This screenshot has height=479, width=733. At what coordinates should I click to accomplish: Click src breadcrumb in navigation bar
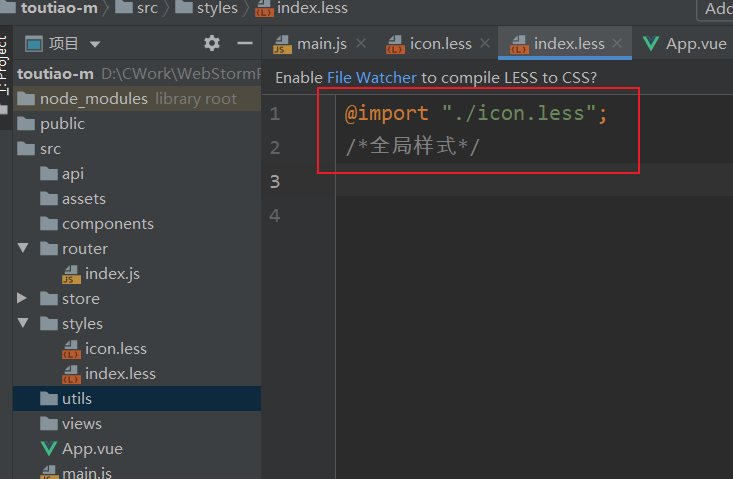pyautogui.click(x=147, y=8)
